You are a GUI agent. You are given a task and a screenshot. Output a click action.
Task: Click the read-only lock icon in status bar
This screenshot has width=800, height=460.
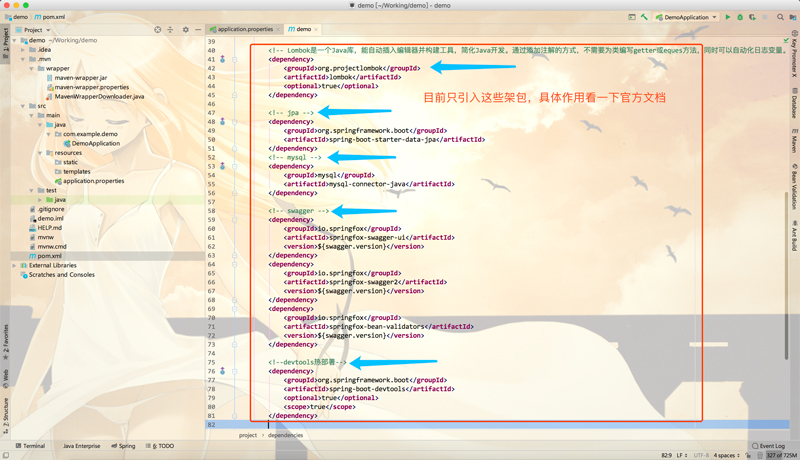click(x=748, y=455)
